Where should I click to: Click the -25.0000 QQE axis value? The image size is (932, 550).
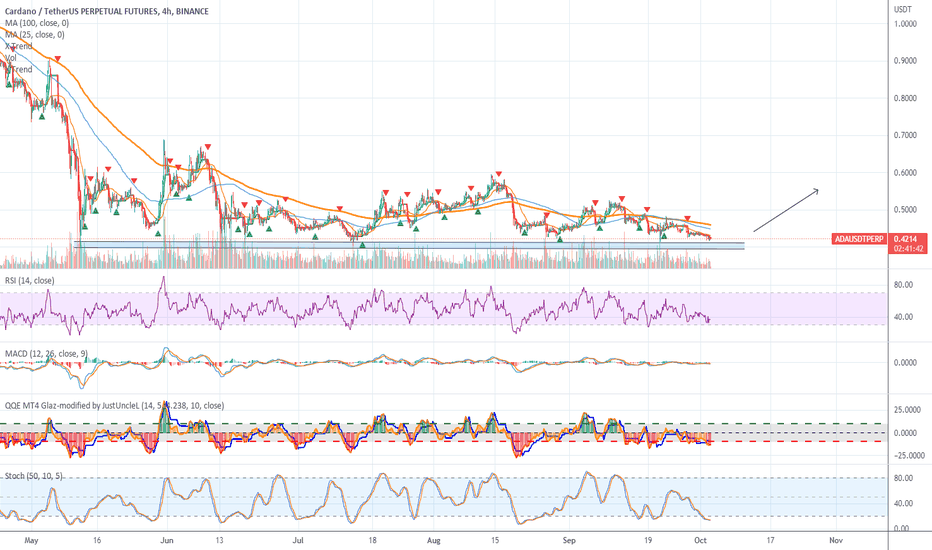tap(907, 456)
